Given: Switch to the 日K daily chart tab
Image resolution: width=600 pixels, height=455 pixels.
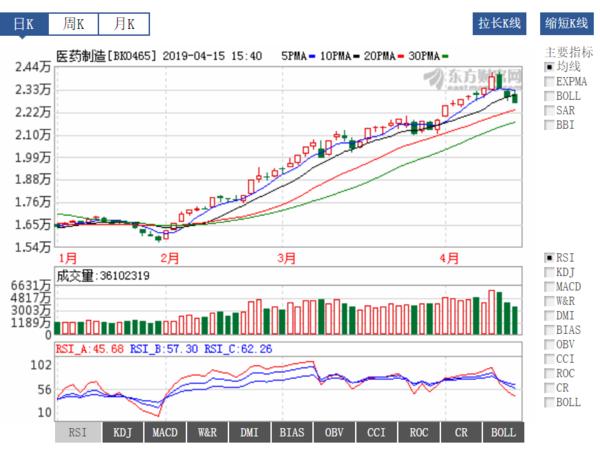Looking at the screenshot, I should [24, 24].
